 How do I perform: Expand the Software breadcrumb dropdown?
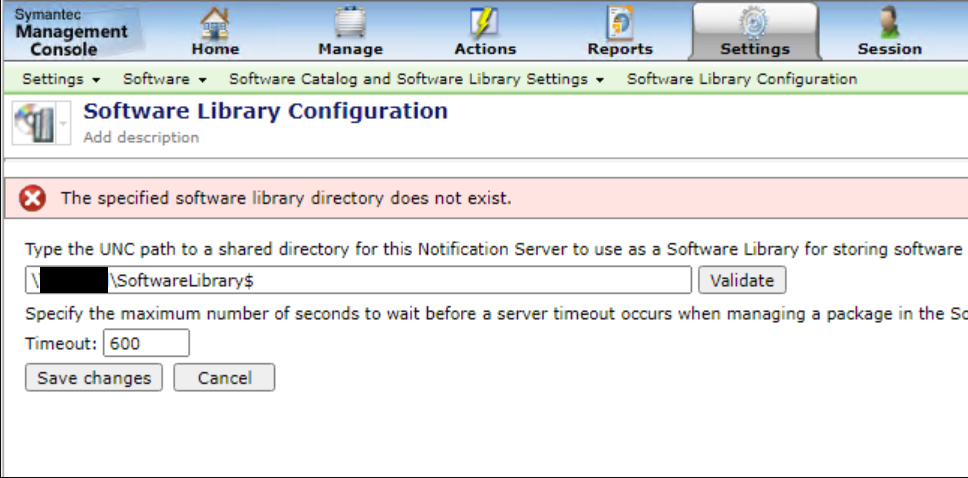165,78
